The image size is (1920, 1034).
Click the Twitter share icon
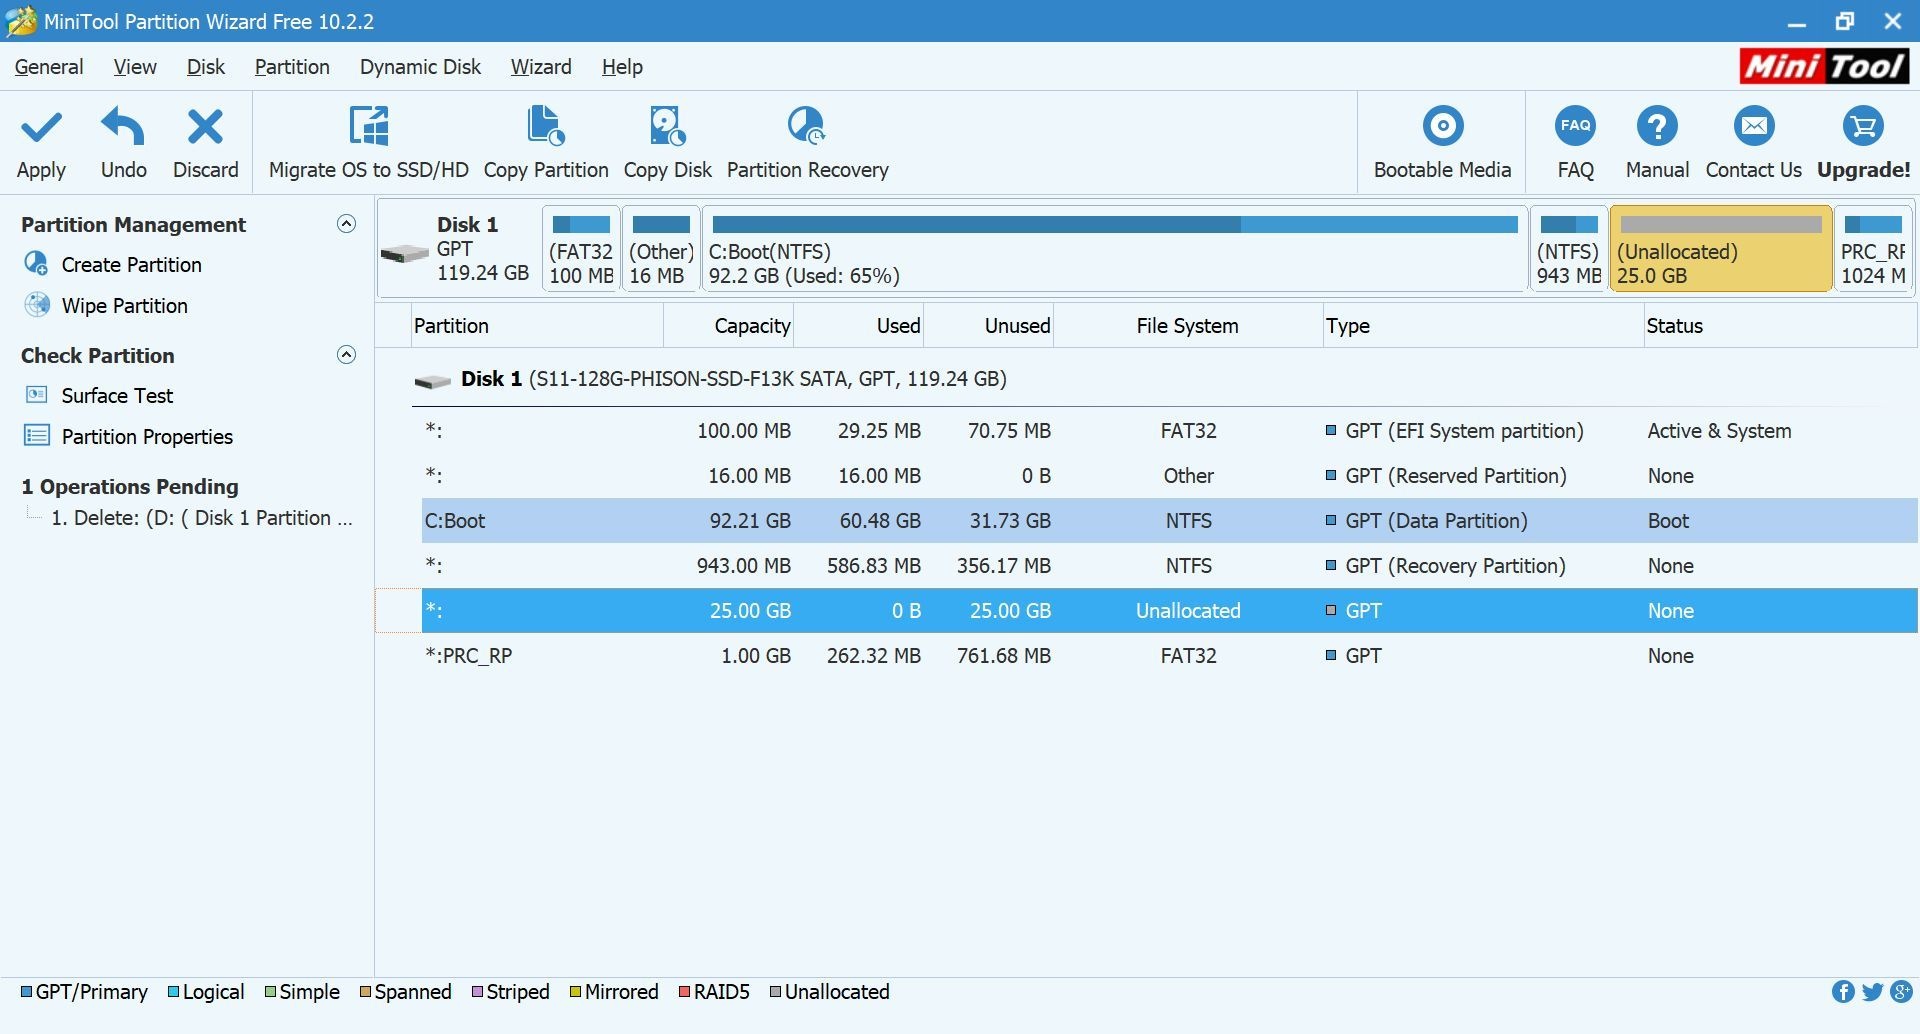click(x=1872, y=991)
